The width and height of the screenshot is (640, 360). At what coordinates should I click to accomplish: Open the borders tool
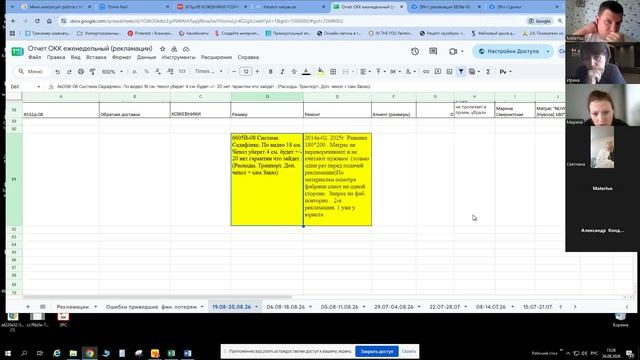click(x=333, y=71)
